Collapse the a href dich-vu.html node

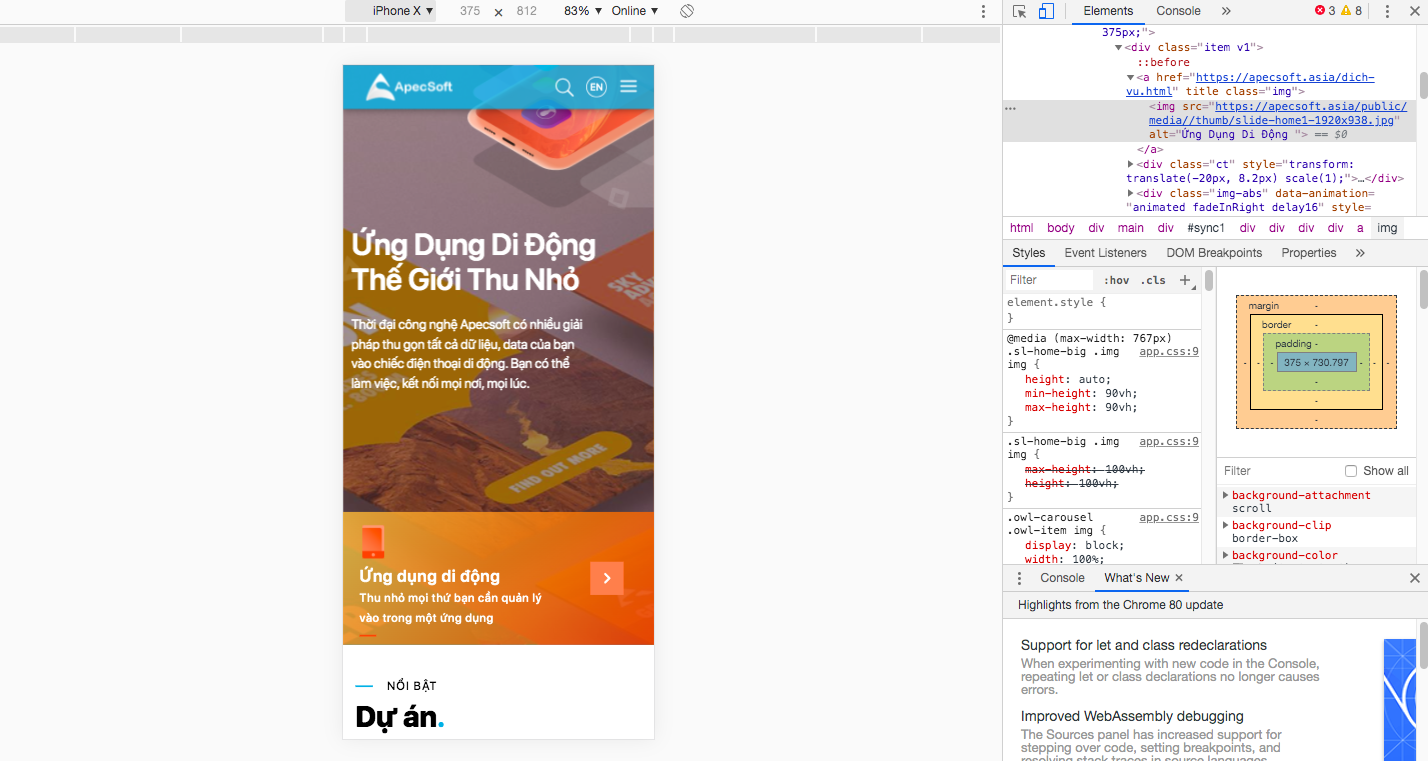point(1131,77)
